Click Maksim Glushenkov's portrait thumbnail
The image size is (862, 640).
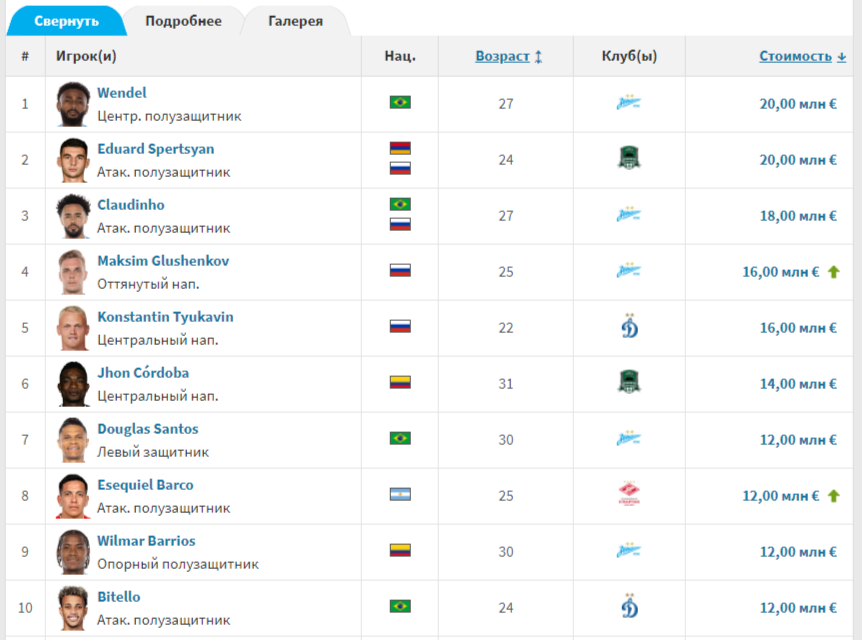[x=73, y=272]
